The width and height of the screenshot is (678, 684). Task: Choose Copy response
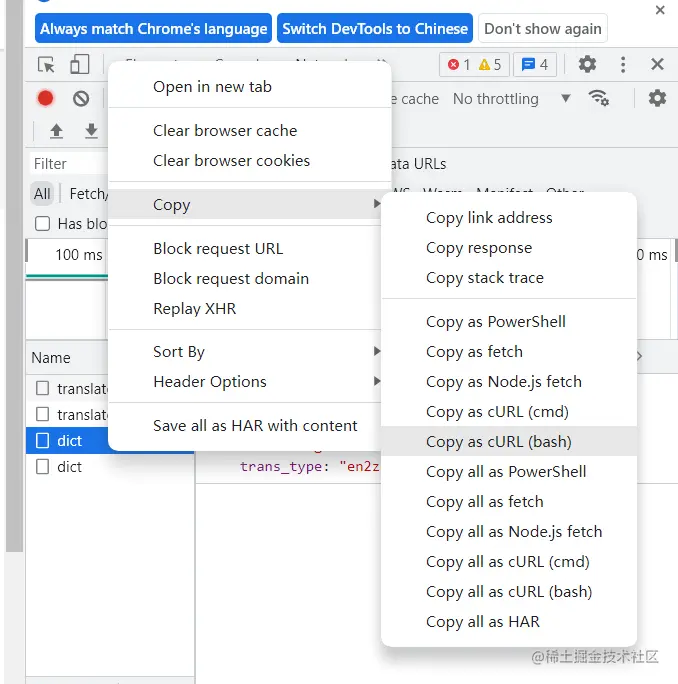(509, 248)
